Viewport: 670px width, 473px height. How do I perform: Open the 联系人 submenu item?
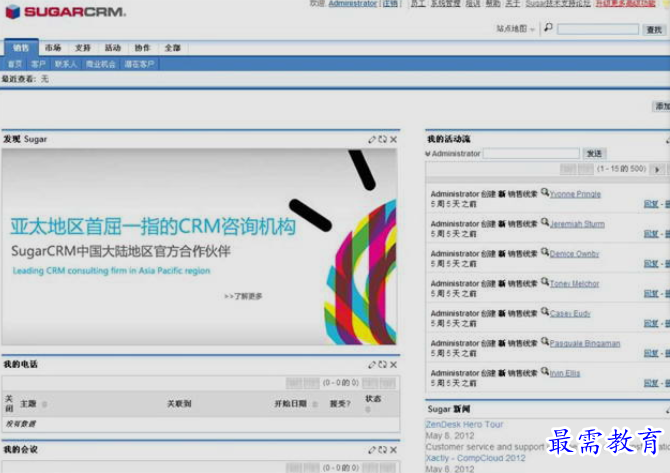click(66, 64)
